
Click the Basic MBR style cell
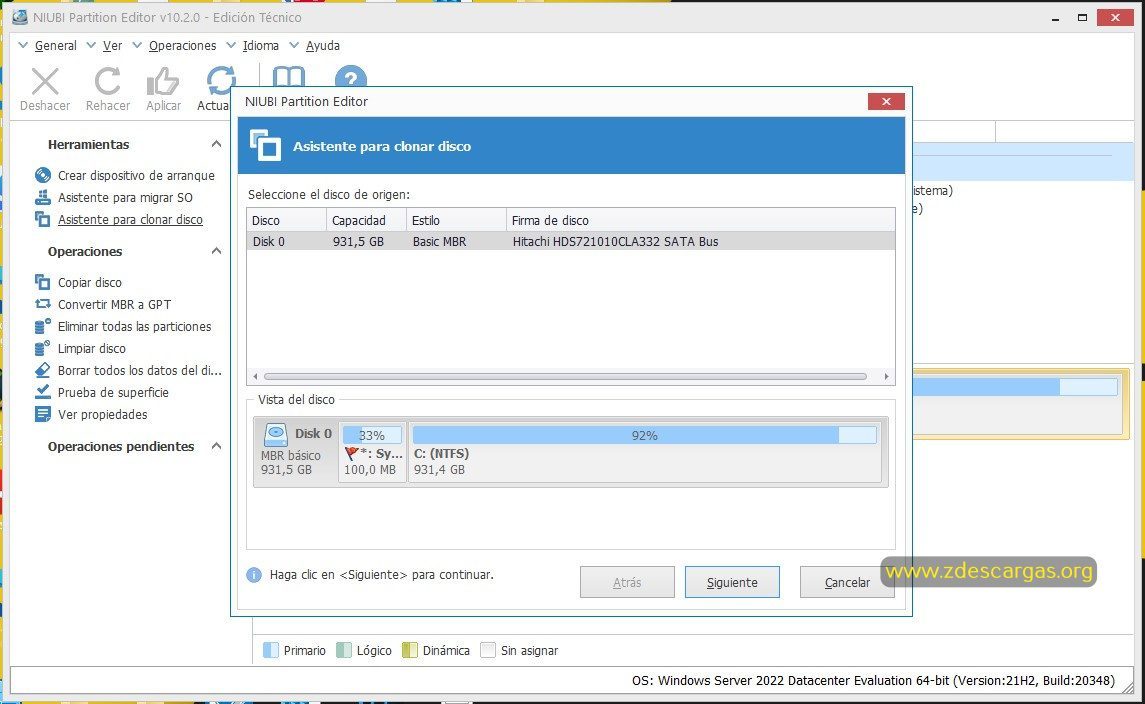(x=439, y=241)
